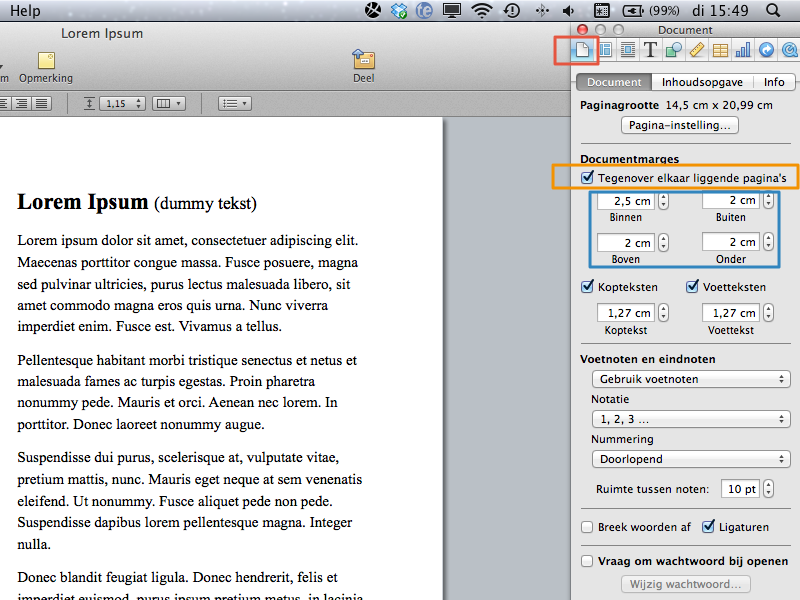The width and height of the screenshot is (800, 600).
Task: Click the Onder margin 2 cm field
Action: click(x=731, y=242)
